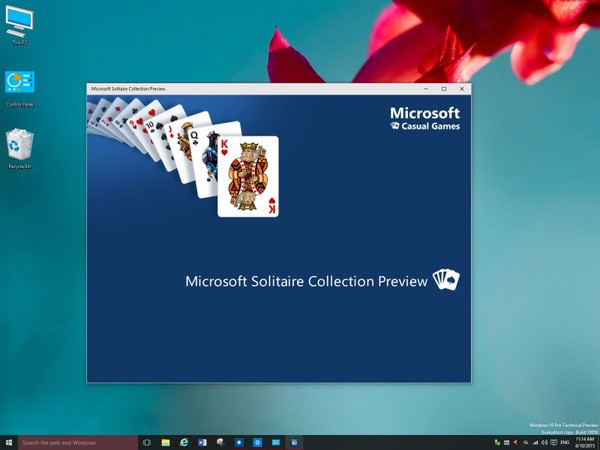Image resolution: width=600 pixels, height=450 pixels.
Task: Click the ENG language indicator
Action: click(565, 442)
